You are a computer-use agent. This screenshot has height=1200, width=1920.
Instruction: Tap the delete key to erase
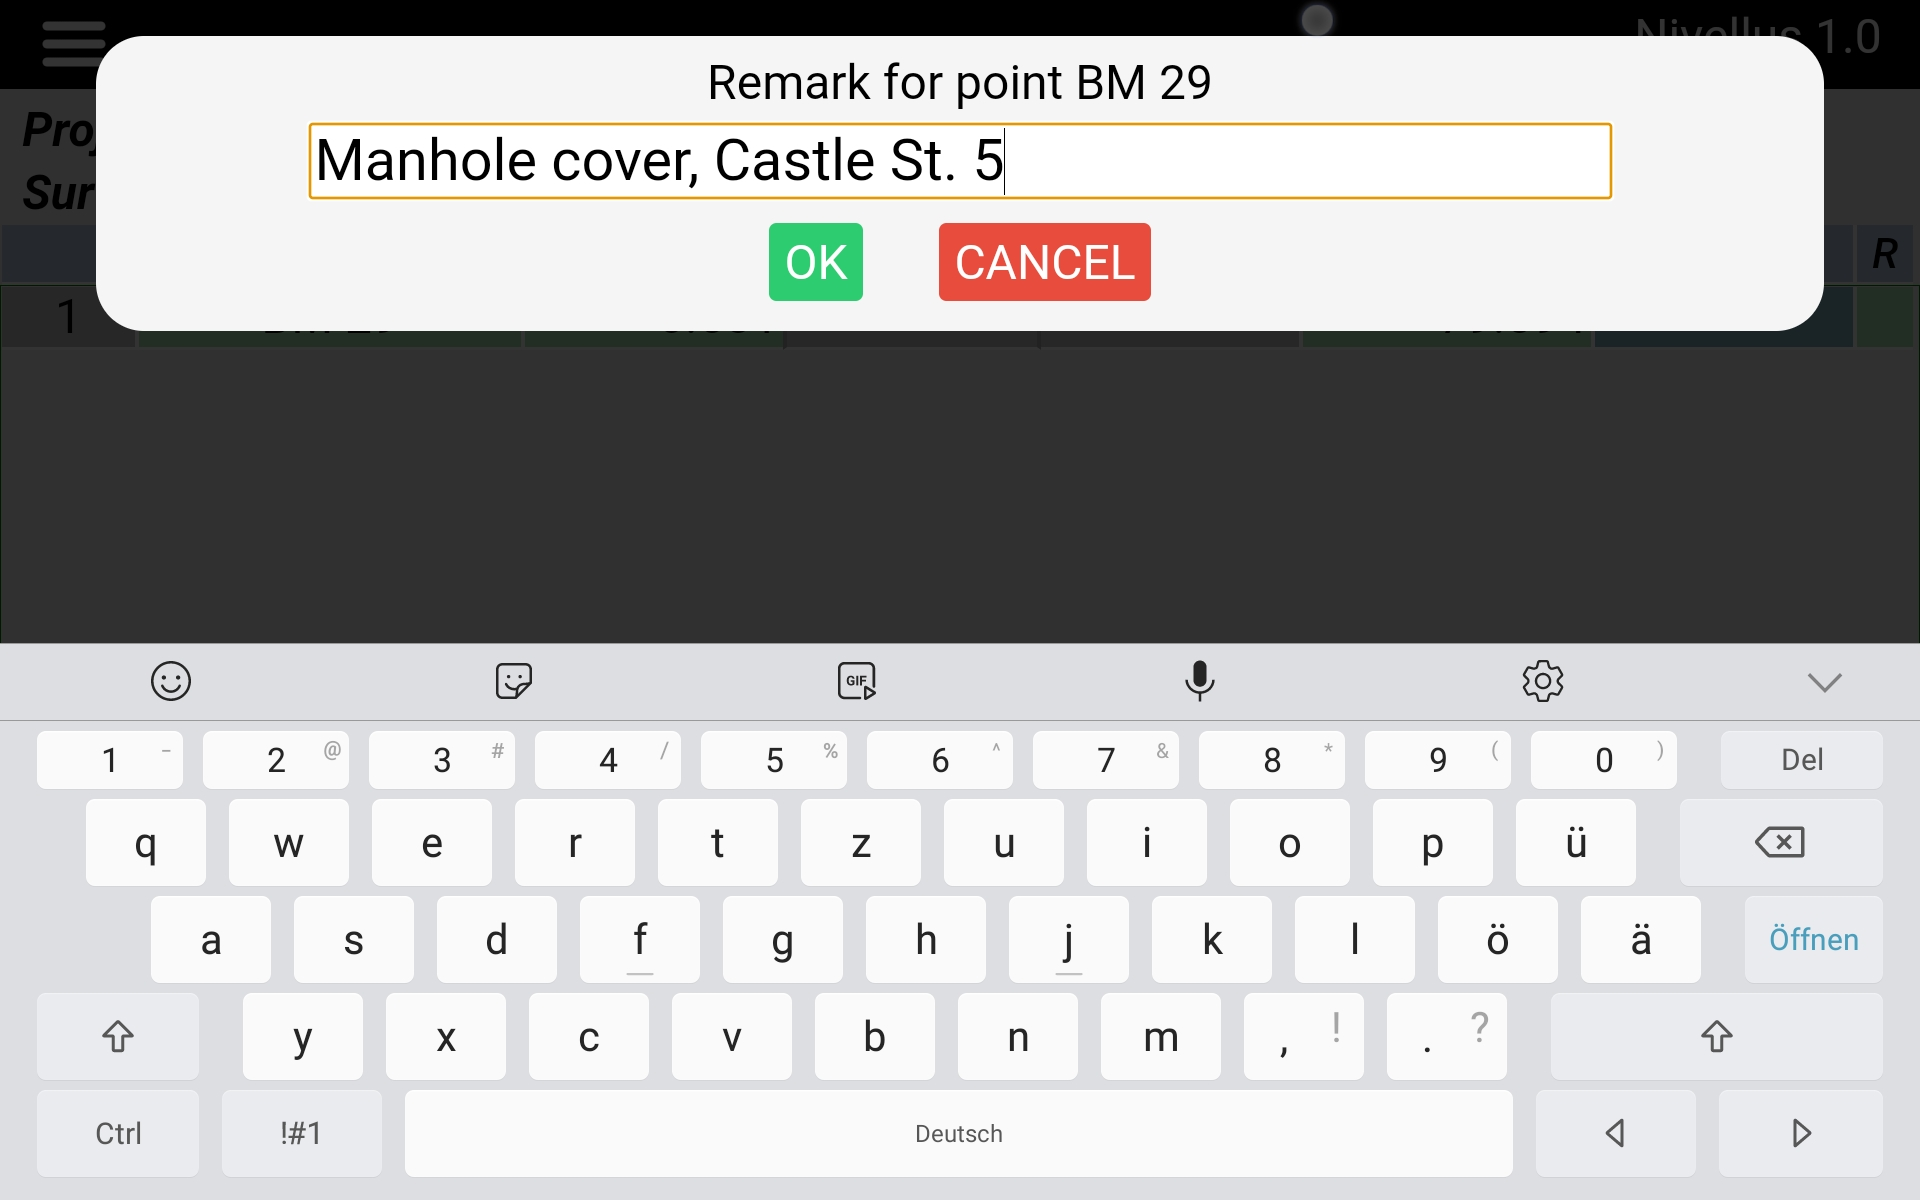click(x=1801, y=758)
